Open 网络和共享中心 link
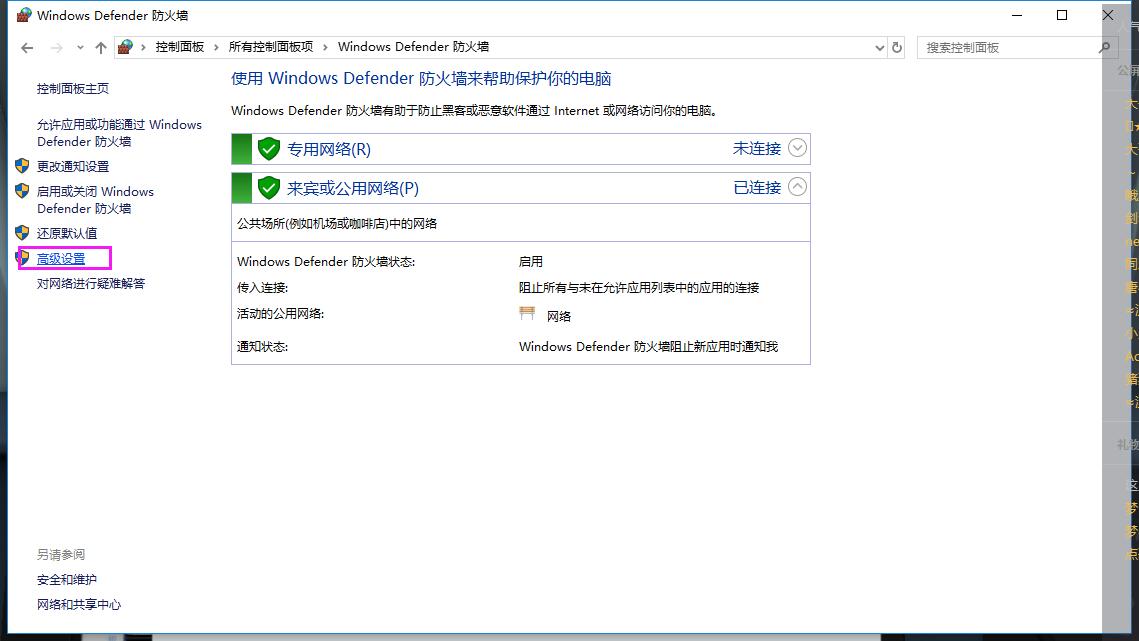Image resolution: width=1139 pixels, height=641 pixels. pos(79,605)
